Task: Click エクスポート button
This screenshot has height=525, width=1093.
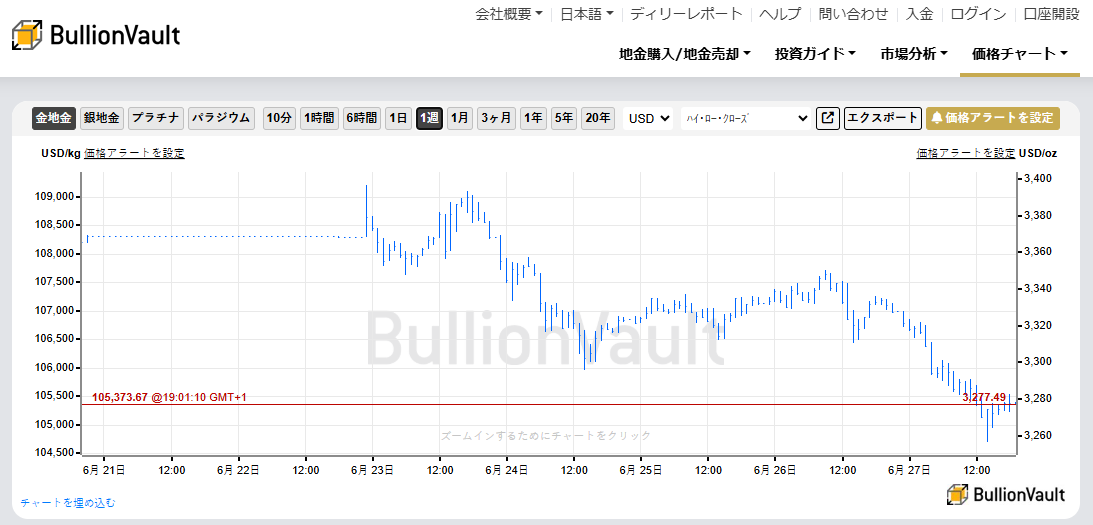Action: (x=882, y=118)
